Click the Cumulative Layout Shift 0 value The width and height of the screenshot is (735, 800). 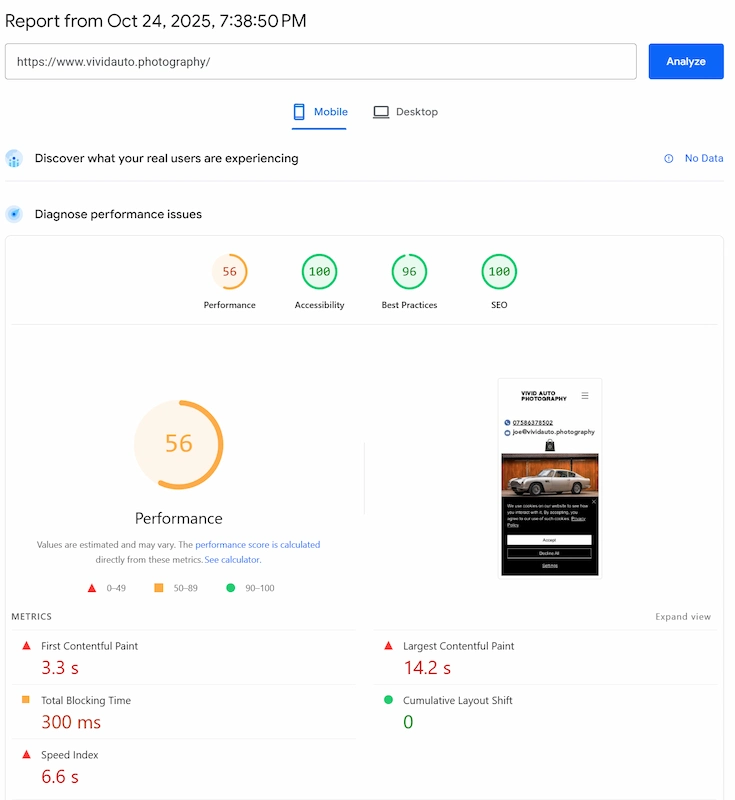(408, 722)
